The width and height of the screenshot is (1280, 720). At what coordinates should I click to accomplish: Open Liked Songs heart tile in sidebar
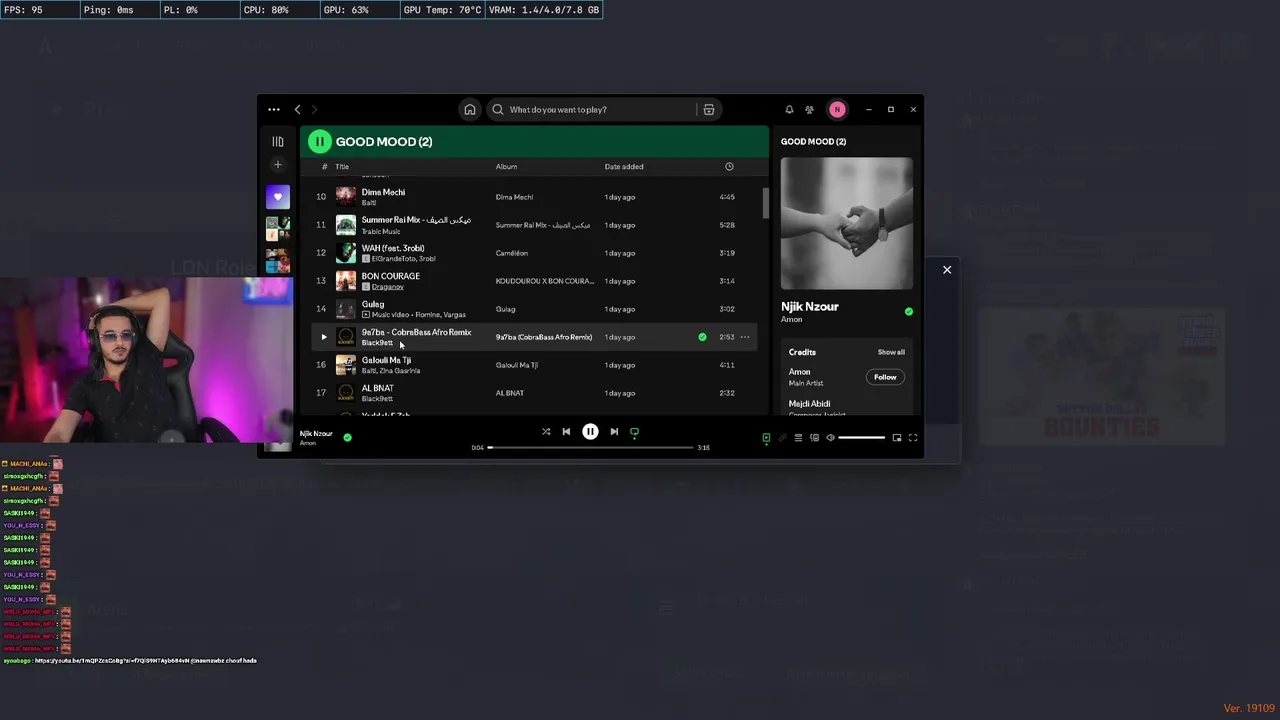[278, 197]
